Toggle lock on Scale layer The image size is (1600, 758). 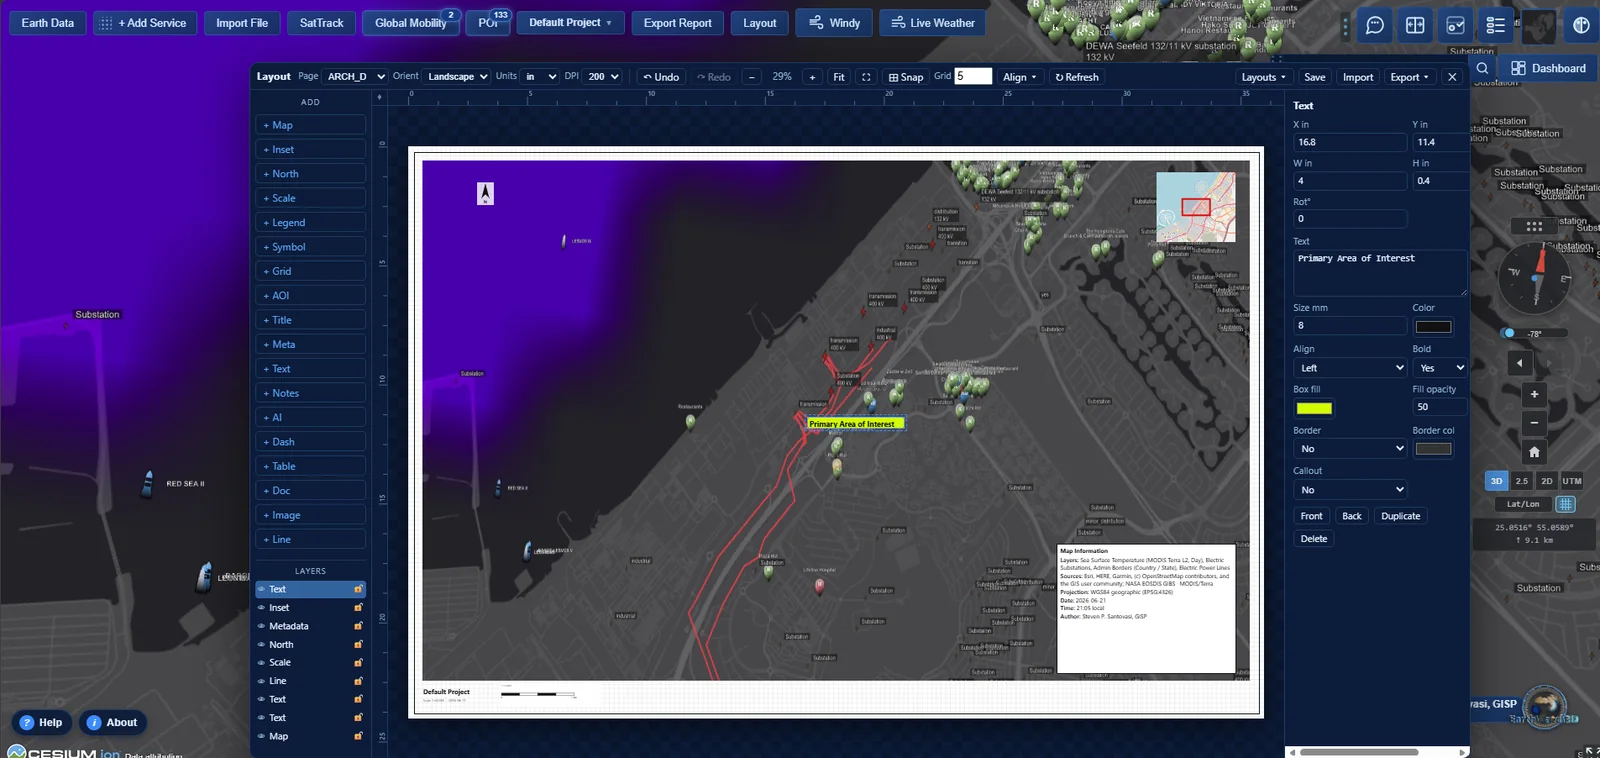click(x=358, y=663)
